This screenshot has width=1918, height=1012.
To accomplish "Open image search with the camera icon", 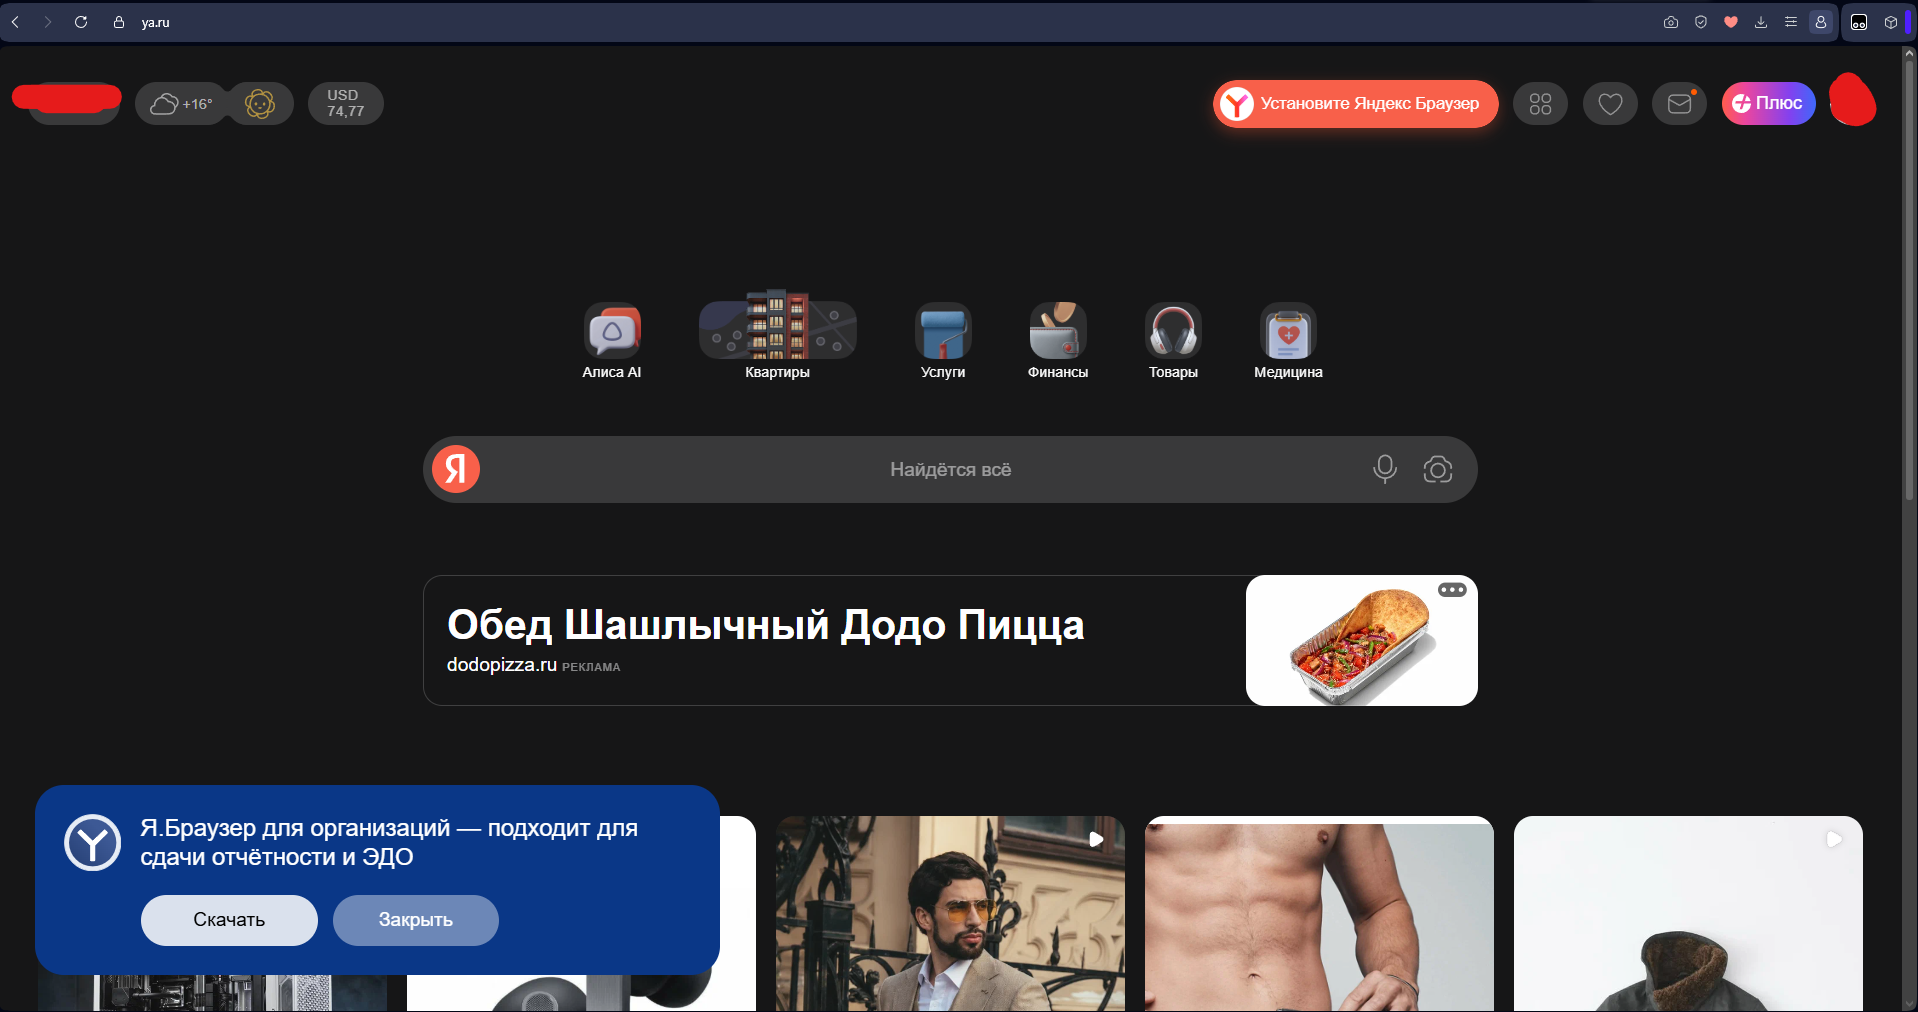I will click(1438, 469).
